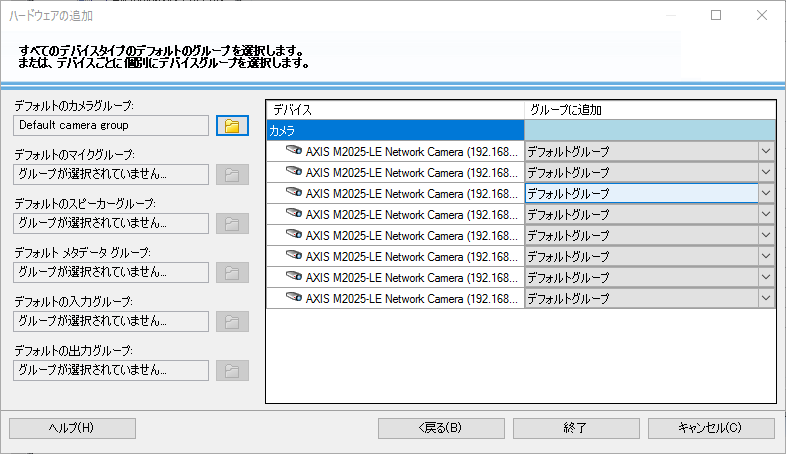The height and width of the screenshot is (454, 786).
Task: Click the Default camera group field
Action: click(x=111, y=125)
